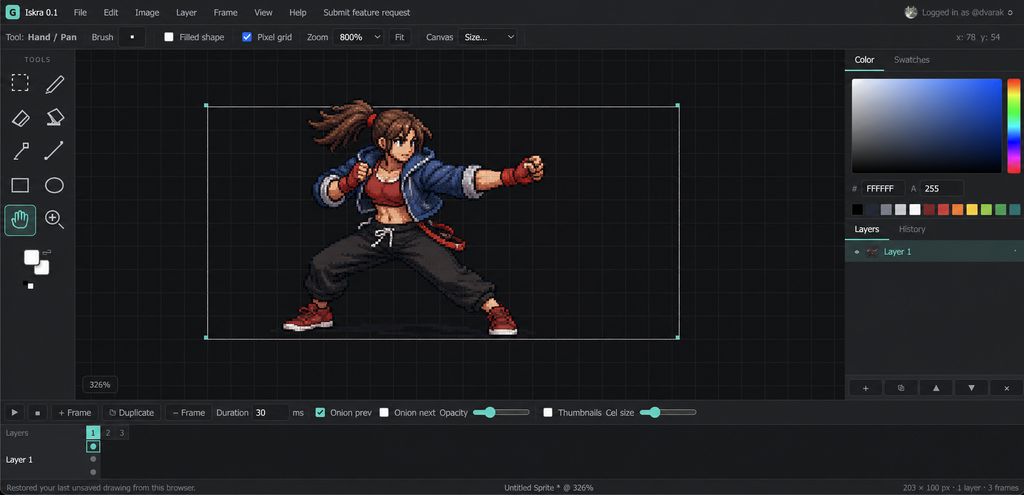Toggle the Filled shape checkbox
The image size is (1024, 495).
(168, 37)
